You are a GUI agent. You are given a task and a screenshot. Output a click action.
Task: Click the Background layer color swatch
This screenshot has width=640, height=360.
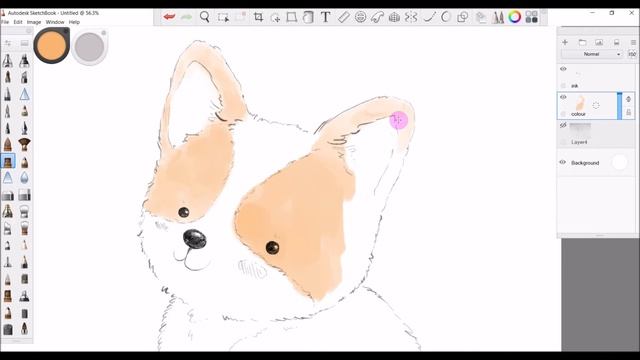pyautogui.click(x=620, y=162)
